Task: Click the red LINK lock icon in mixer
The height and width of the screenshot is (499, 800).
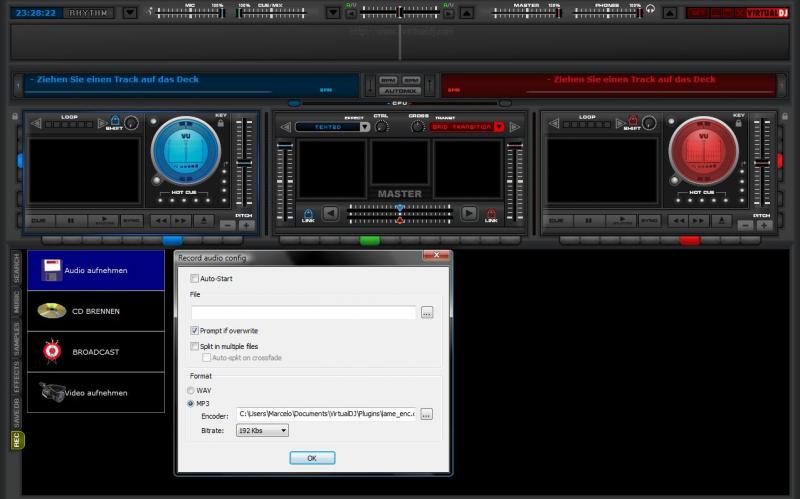Action: [x=491, y=213]
